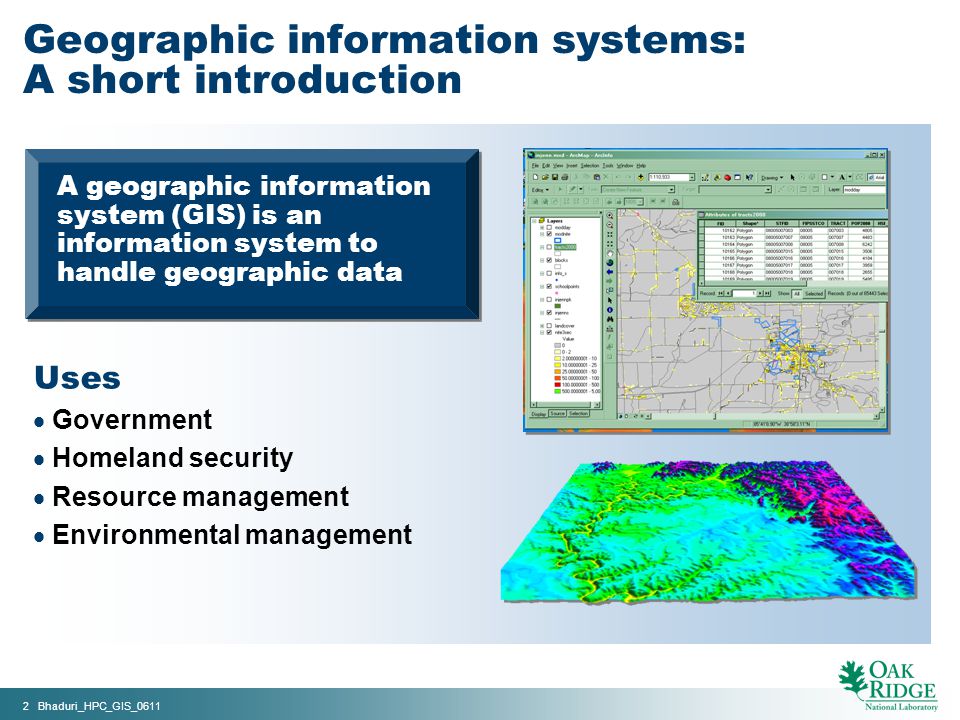
Task: Click the red ArcToolbox icon
Action: pyautogui.click(x=727, y=178)
